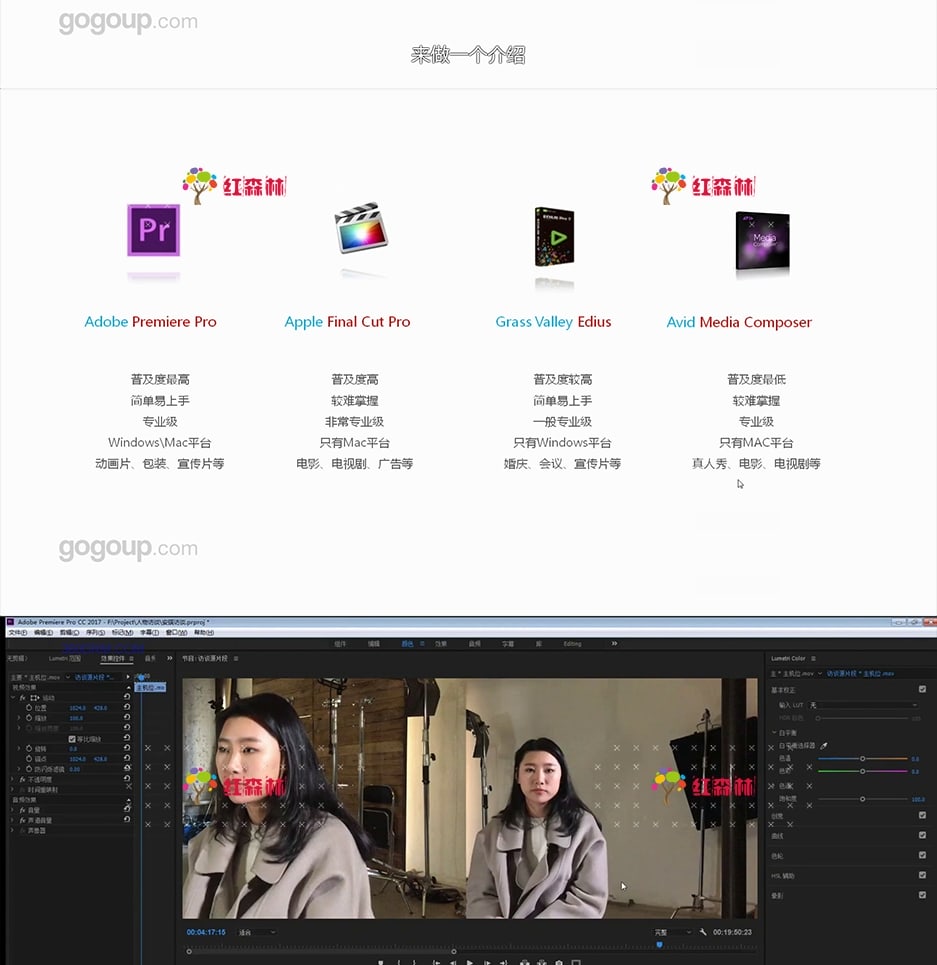Viewport: 937px width, 965px height.
Task: Expand the 时间重映射 (Time Remapping) group
Action: 13,789
